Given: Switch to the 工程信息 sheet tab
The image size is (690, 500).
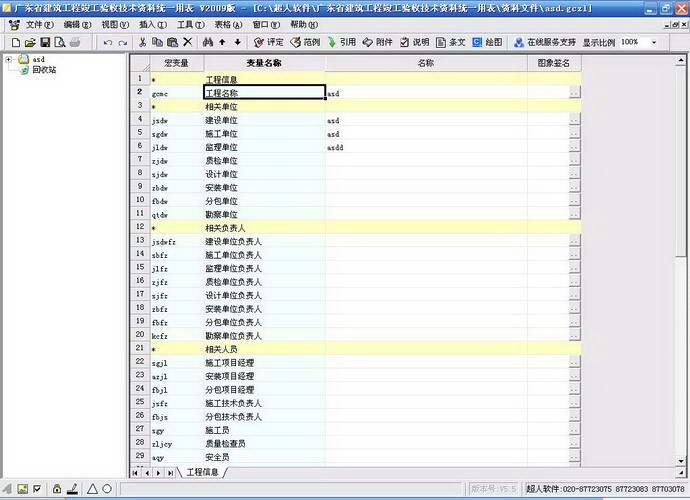Looking at the screenshot, I should point(202,472).
